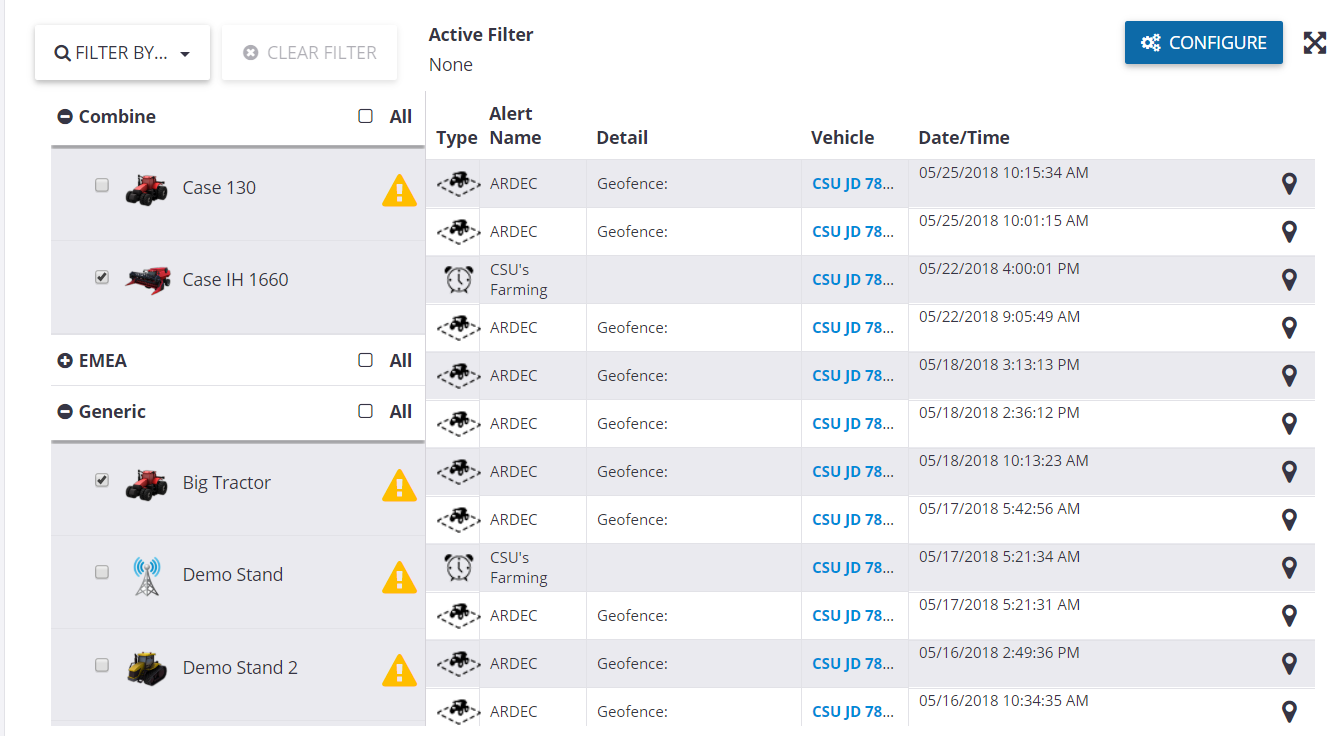Sort by the Detail column header
The width and height of the screenshot is (1337, 736).
point(622,138)
